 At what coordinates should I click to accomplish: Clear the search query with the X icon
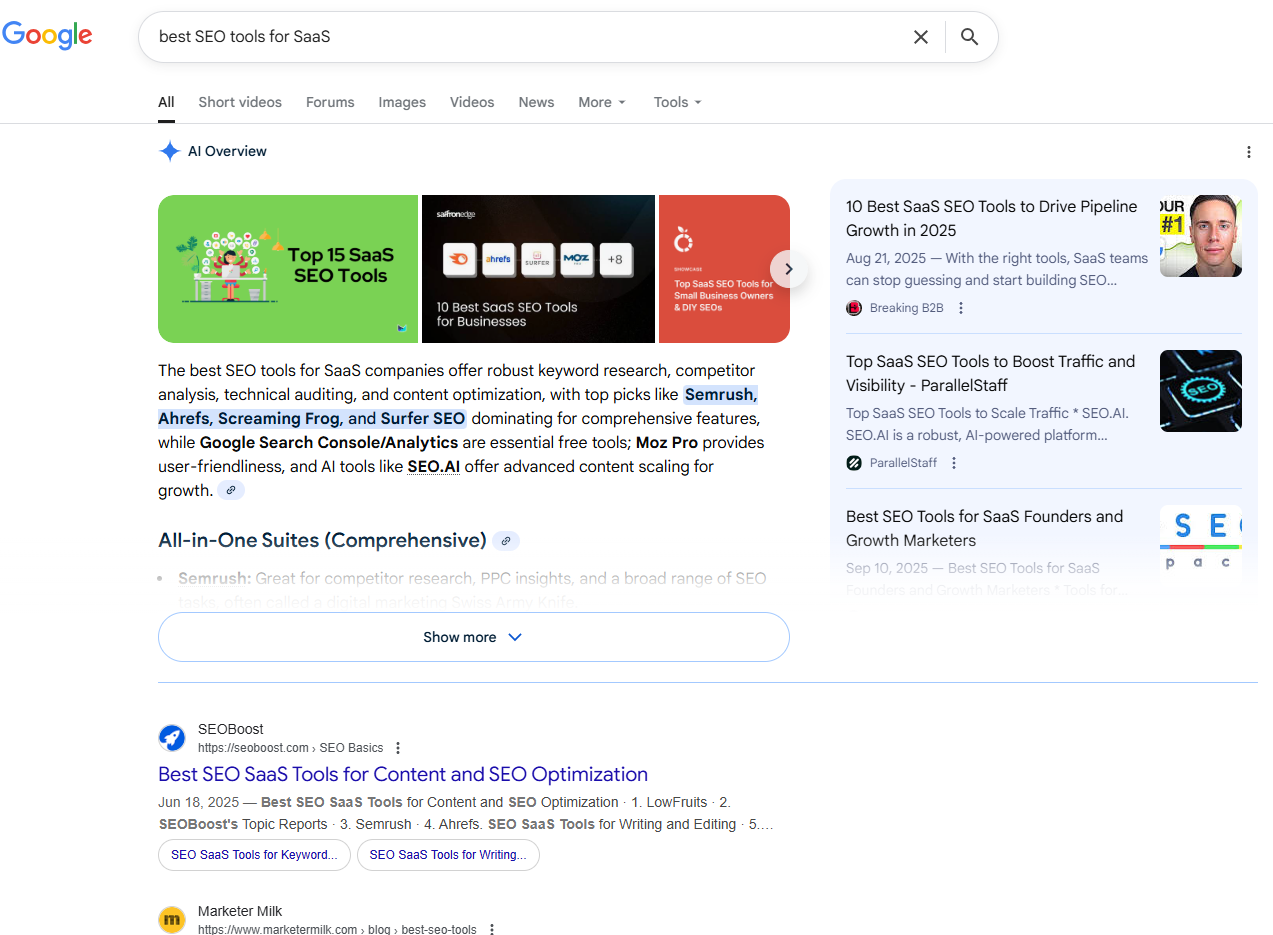[x=921, y=37]
